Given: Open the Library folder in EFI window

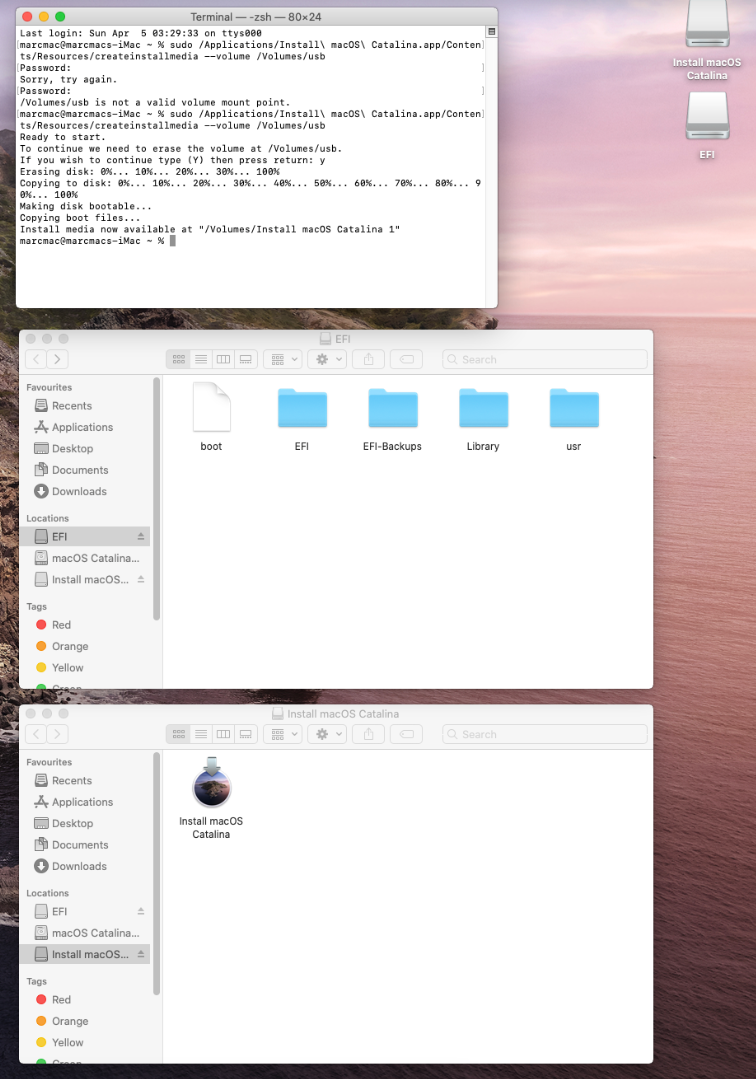Looking at the screenshot, I should [x=484, y=407].
